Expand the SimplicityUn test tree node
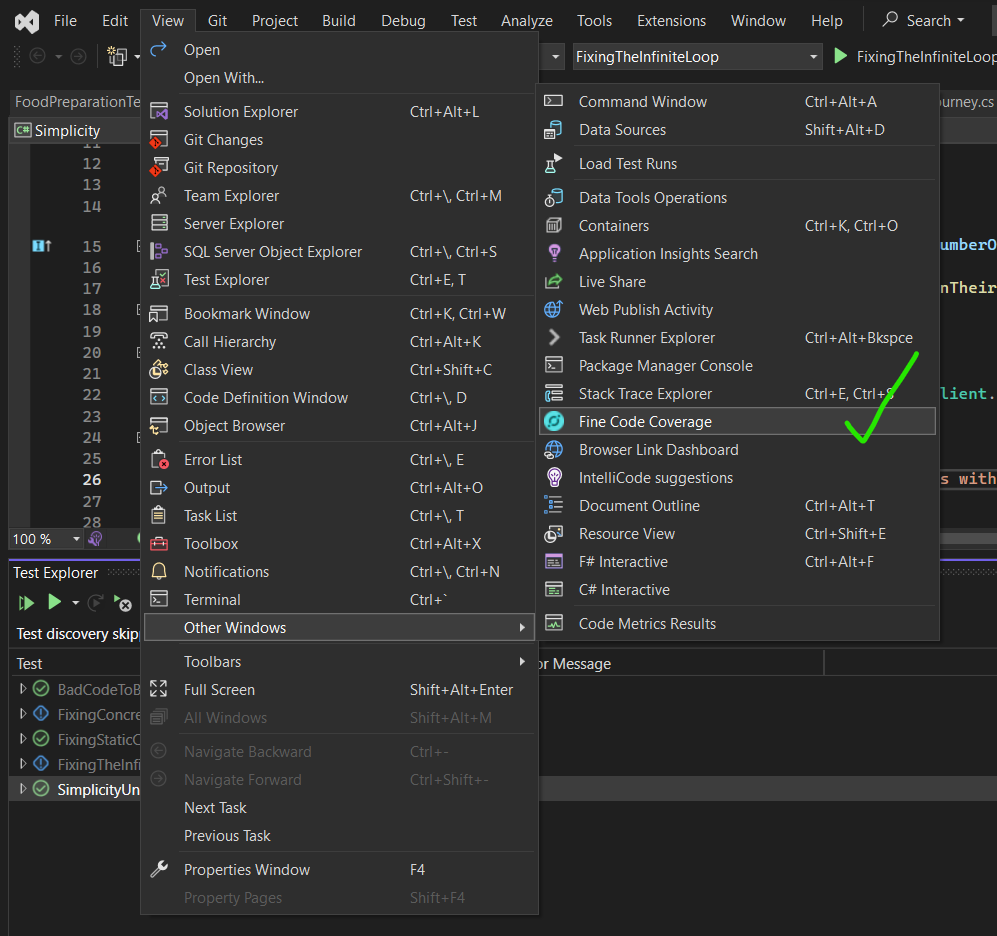Image resolution: width=997 pixels, height=936 pixels. (23, 788)
